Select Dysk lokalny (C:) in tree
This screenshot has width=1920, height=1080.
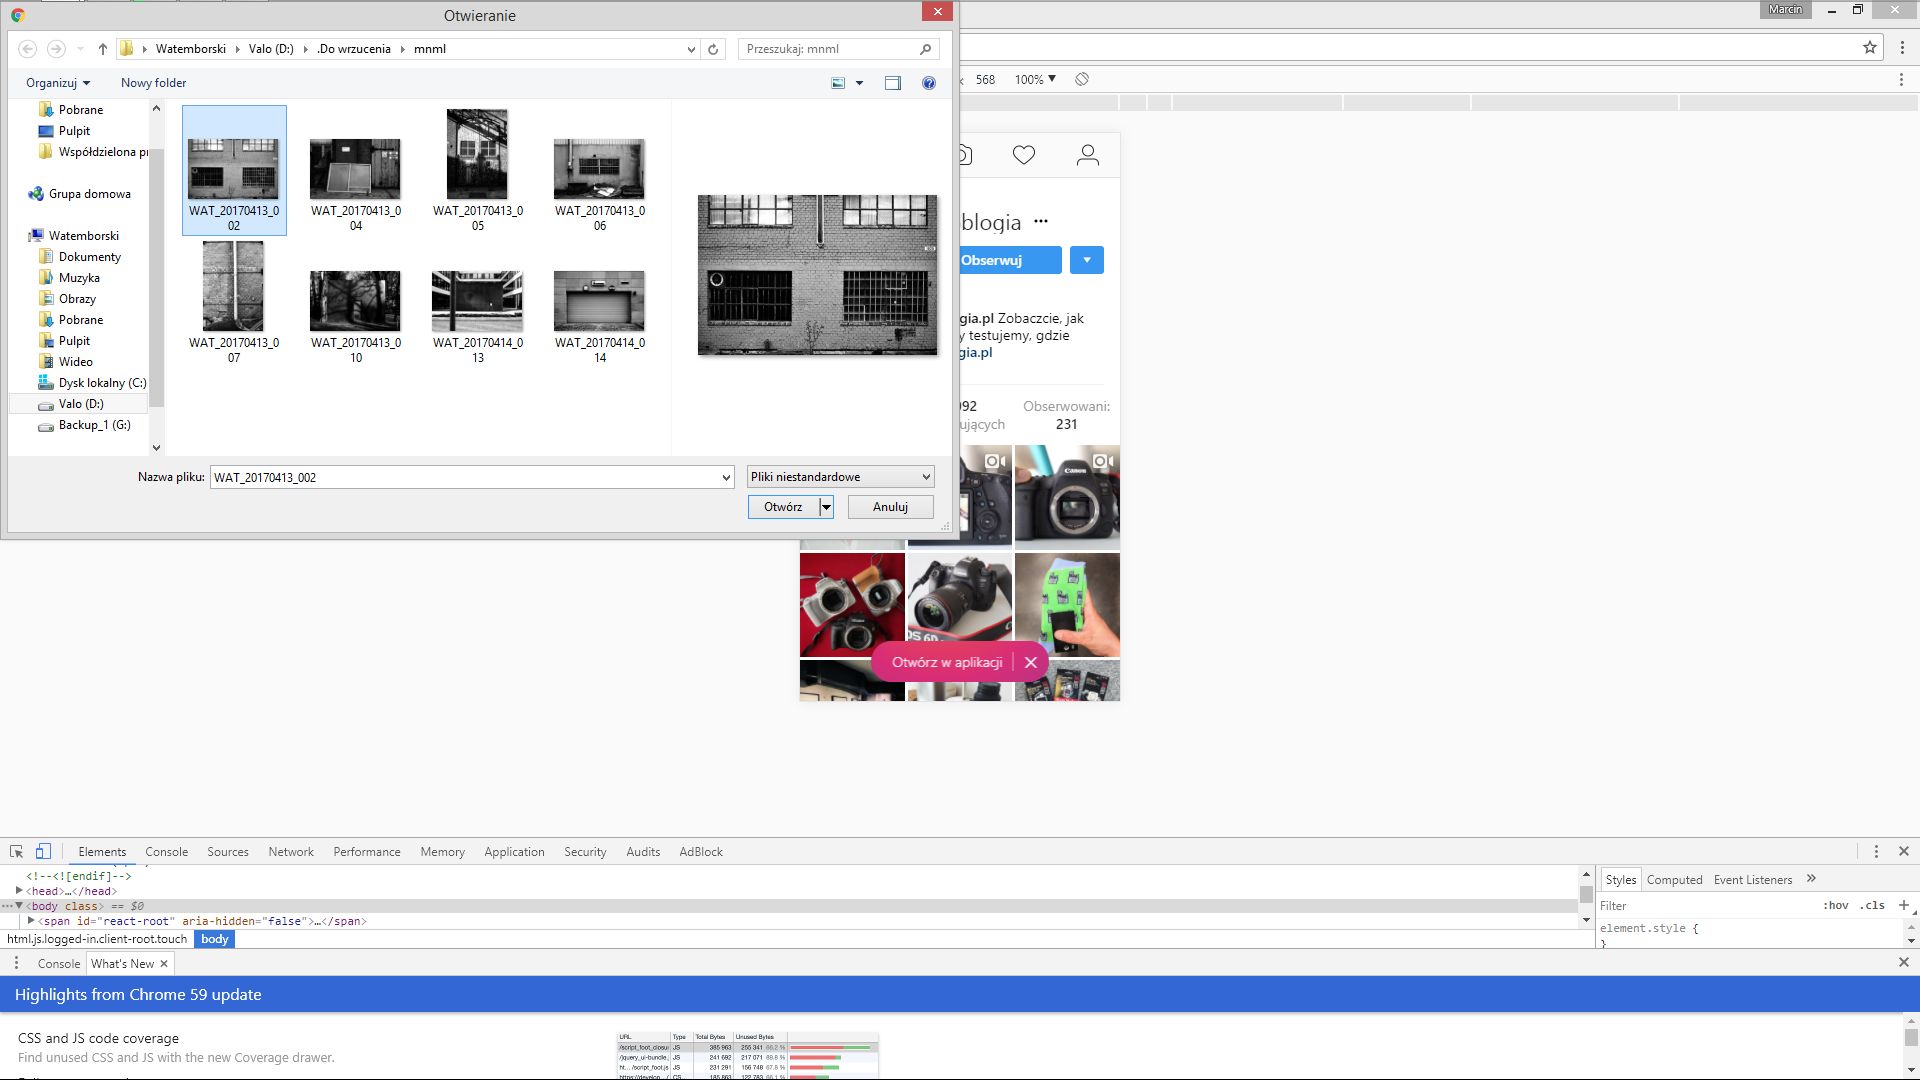[92, 383]
